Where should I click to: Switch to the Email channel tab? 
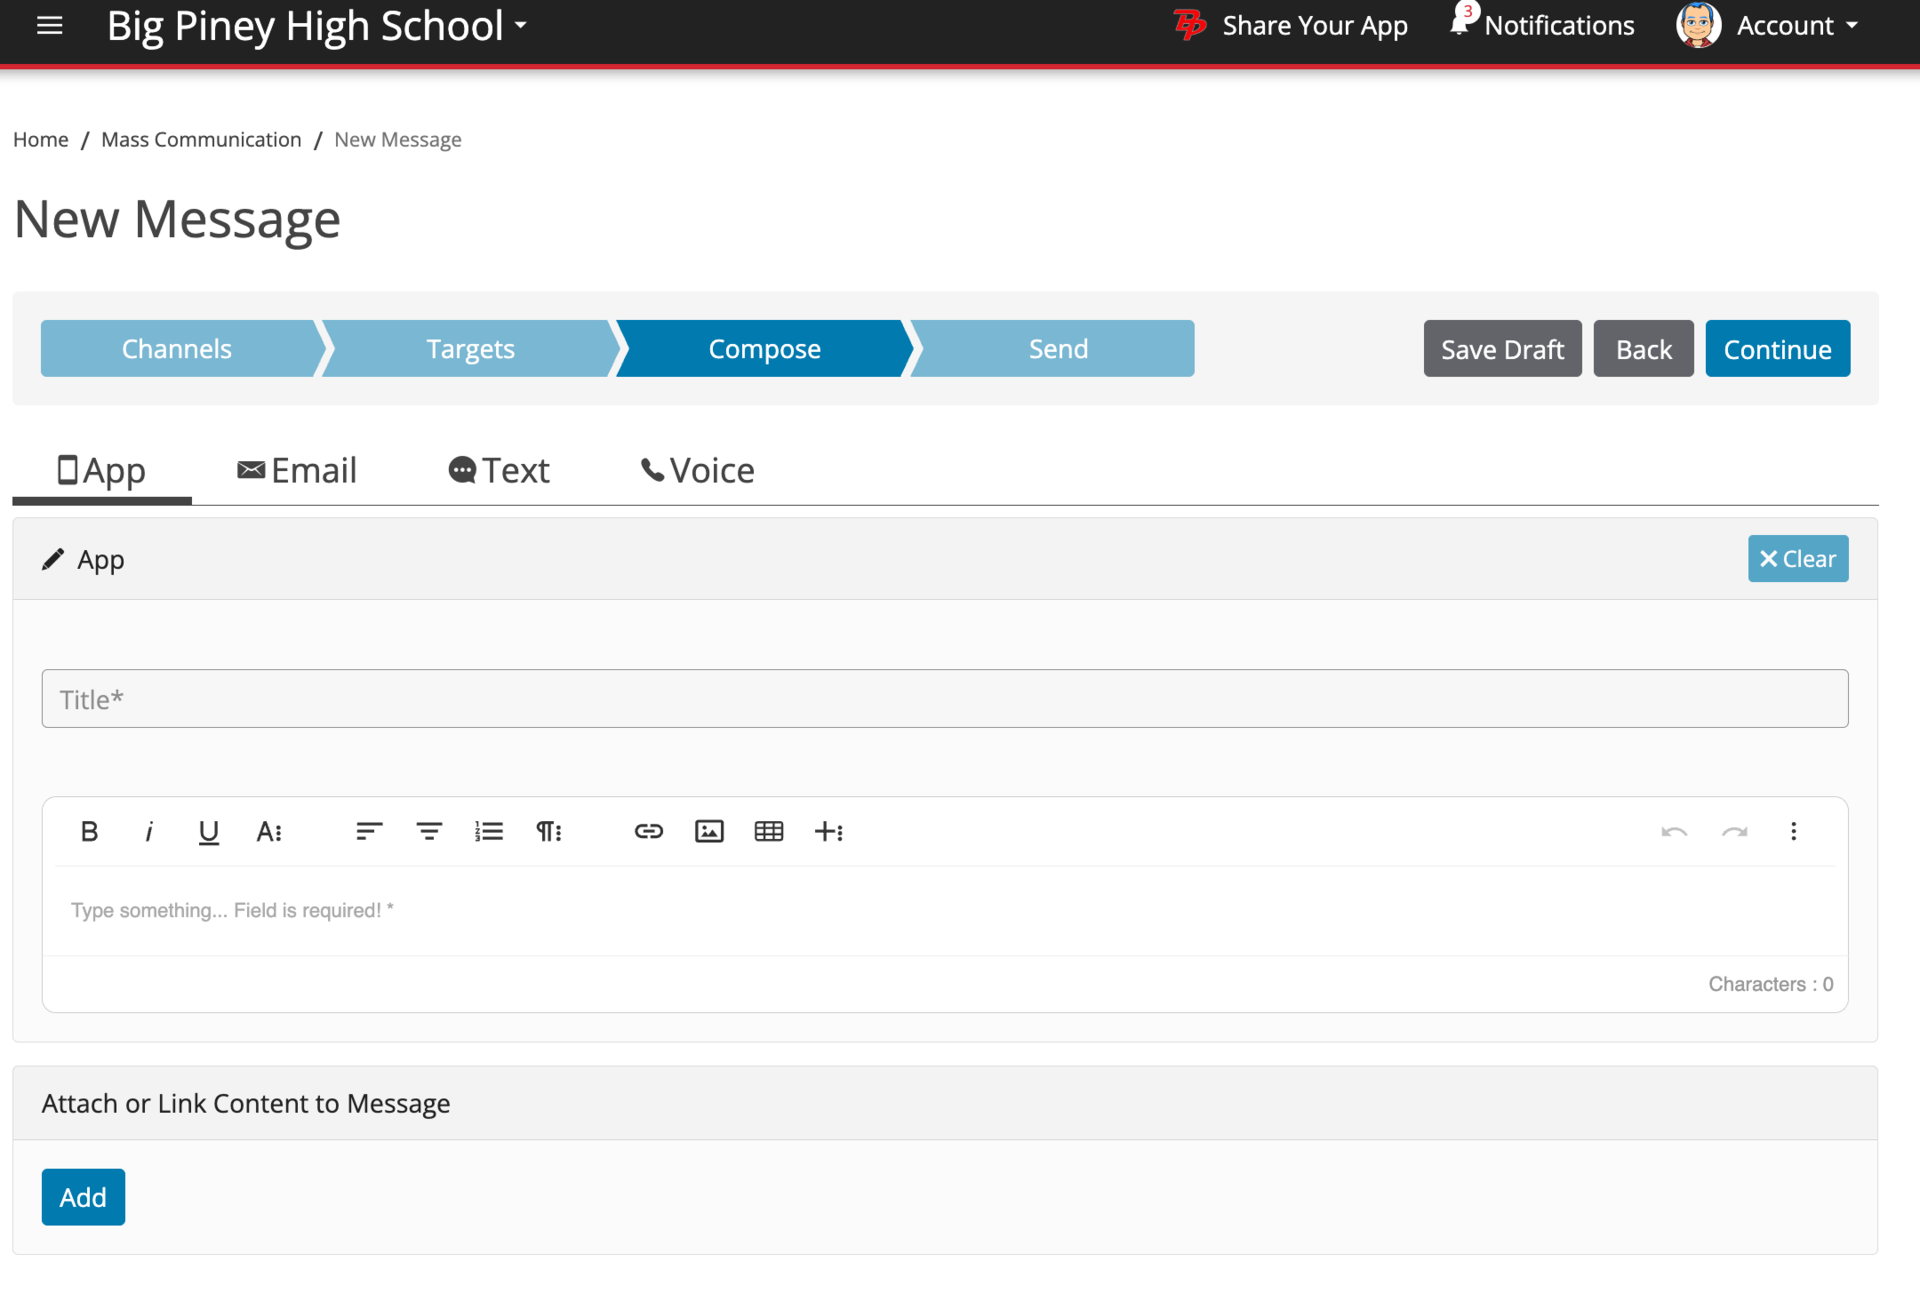coord(296,470)
